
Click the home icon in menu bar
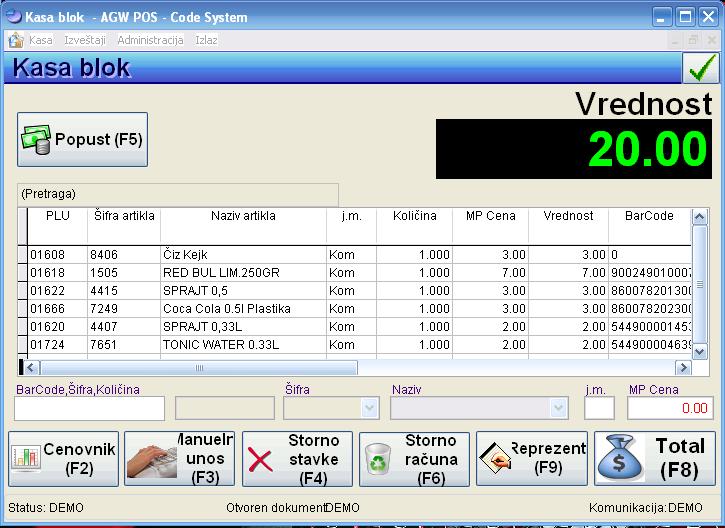(16, 40)
